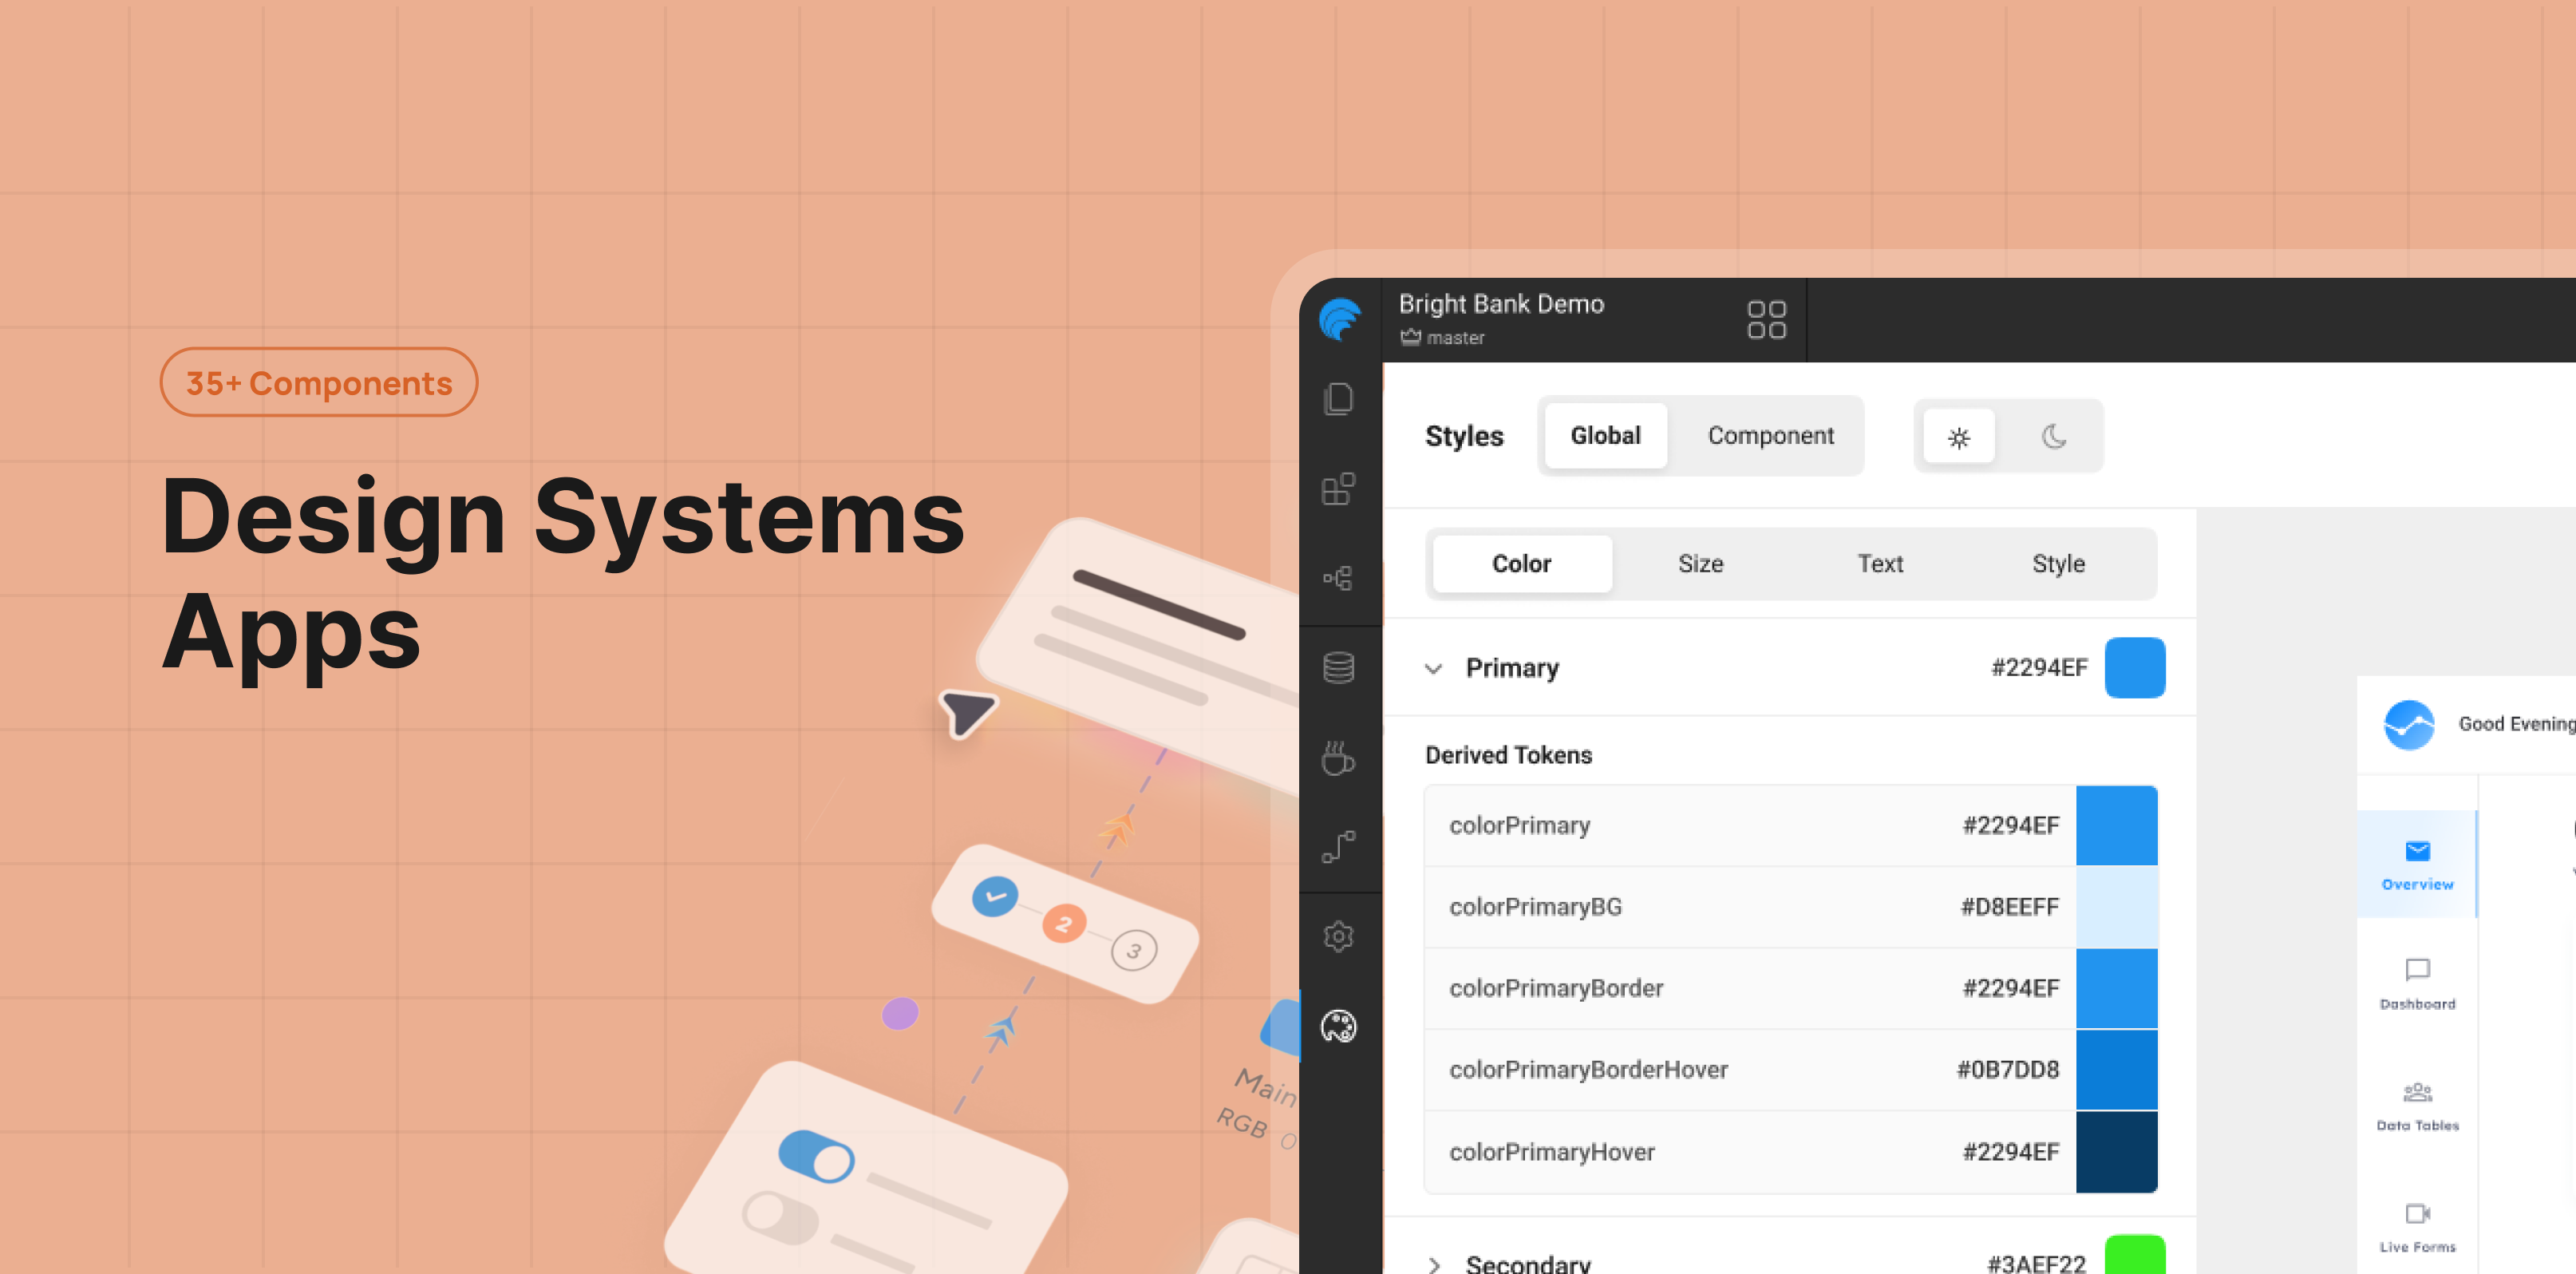The image size is (2576, 1274).
Task: Click the blue app logo icon
Action: 1339,320
